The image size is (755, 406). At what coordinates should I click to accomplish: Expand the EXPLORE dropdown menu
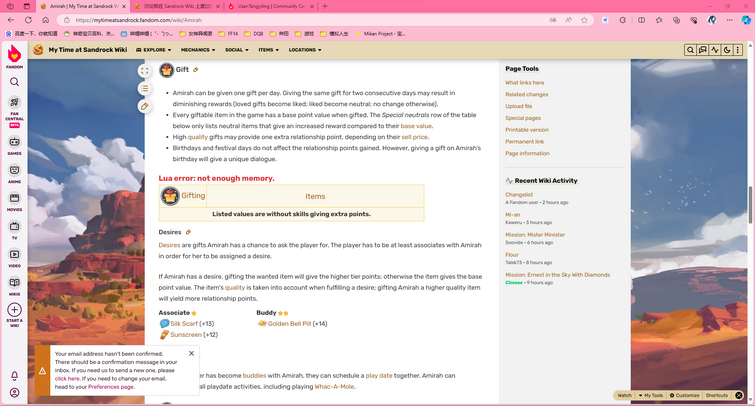pos(154,50)
